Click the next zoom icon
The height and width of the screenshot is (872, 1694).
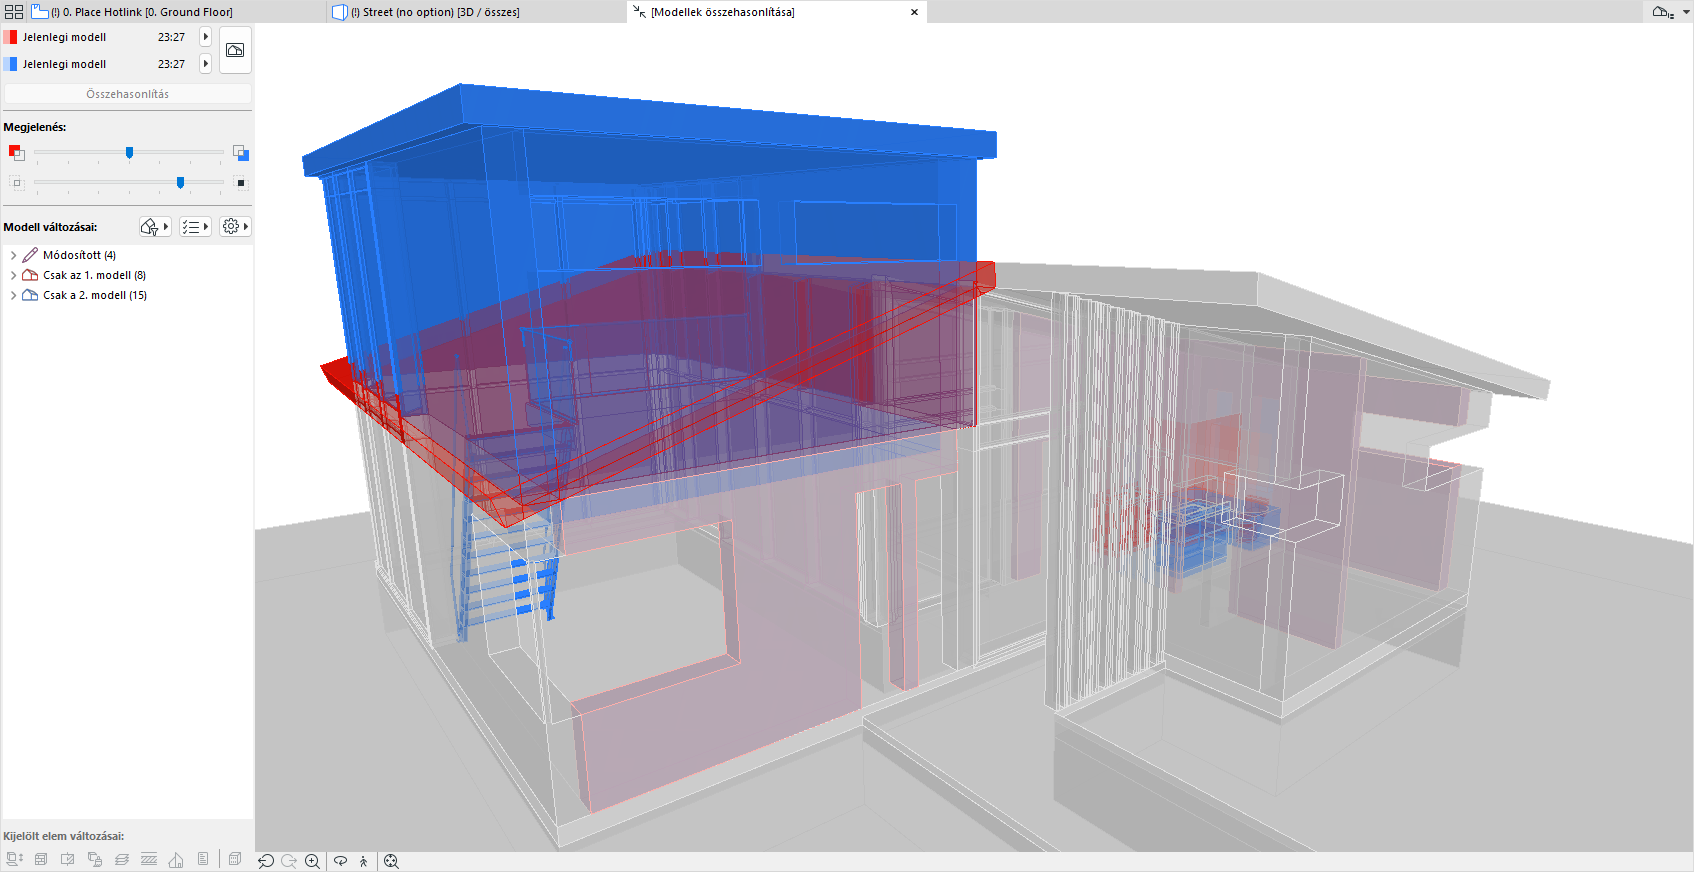(x=289, y=861)
